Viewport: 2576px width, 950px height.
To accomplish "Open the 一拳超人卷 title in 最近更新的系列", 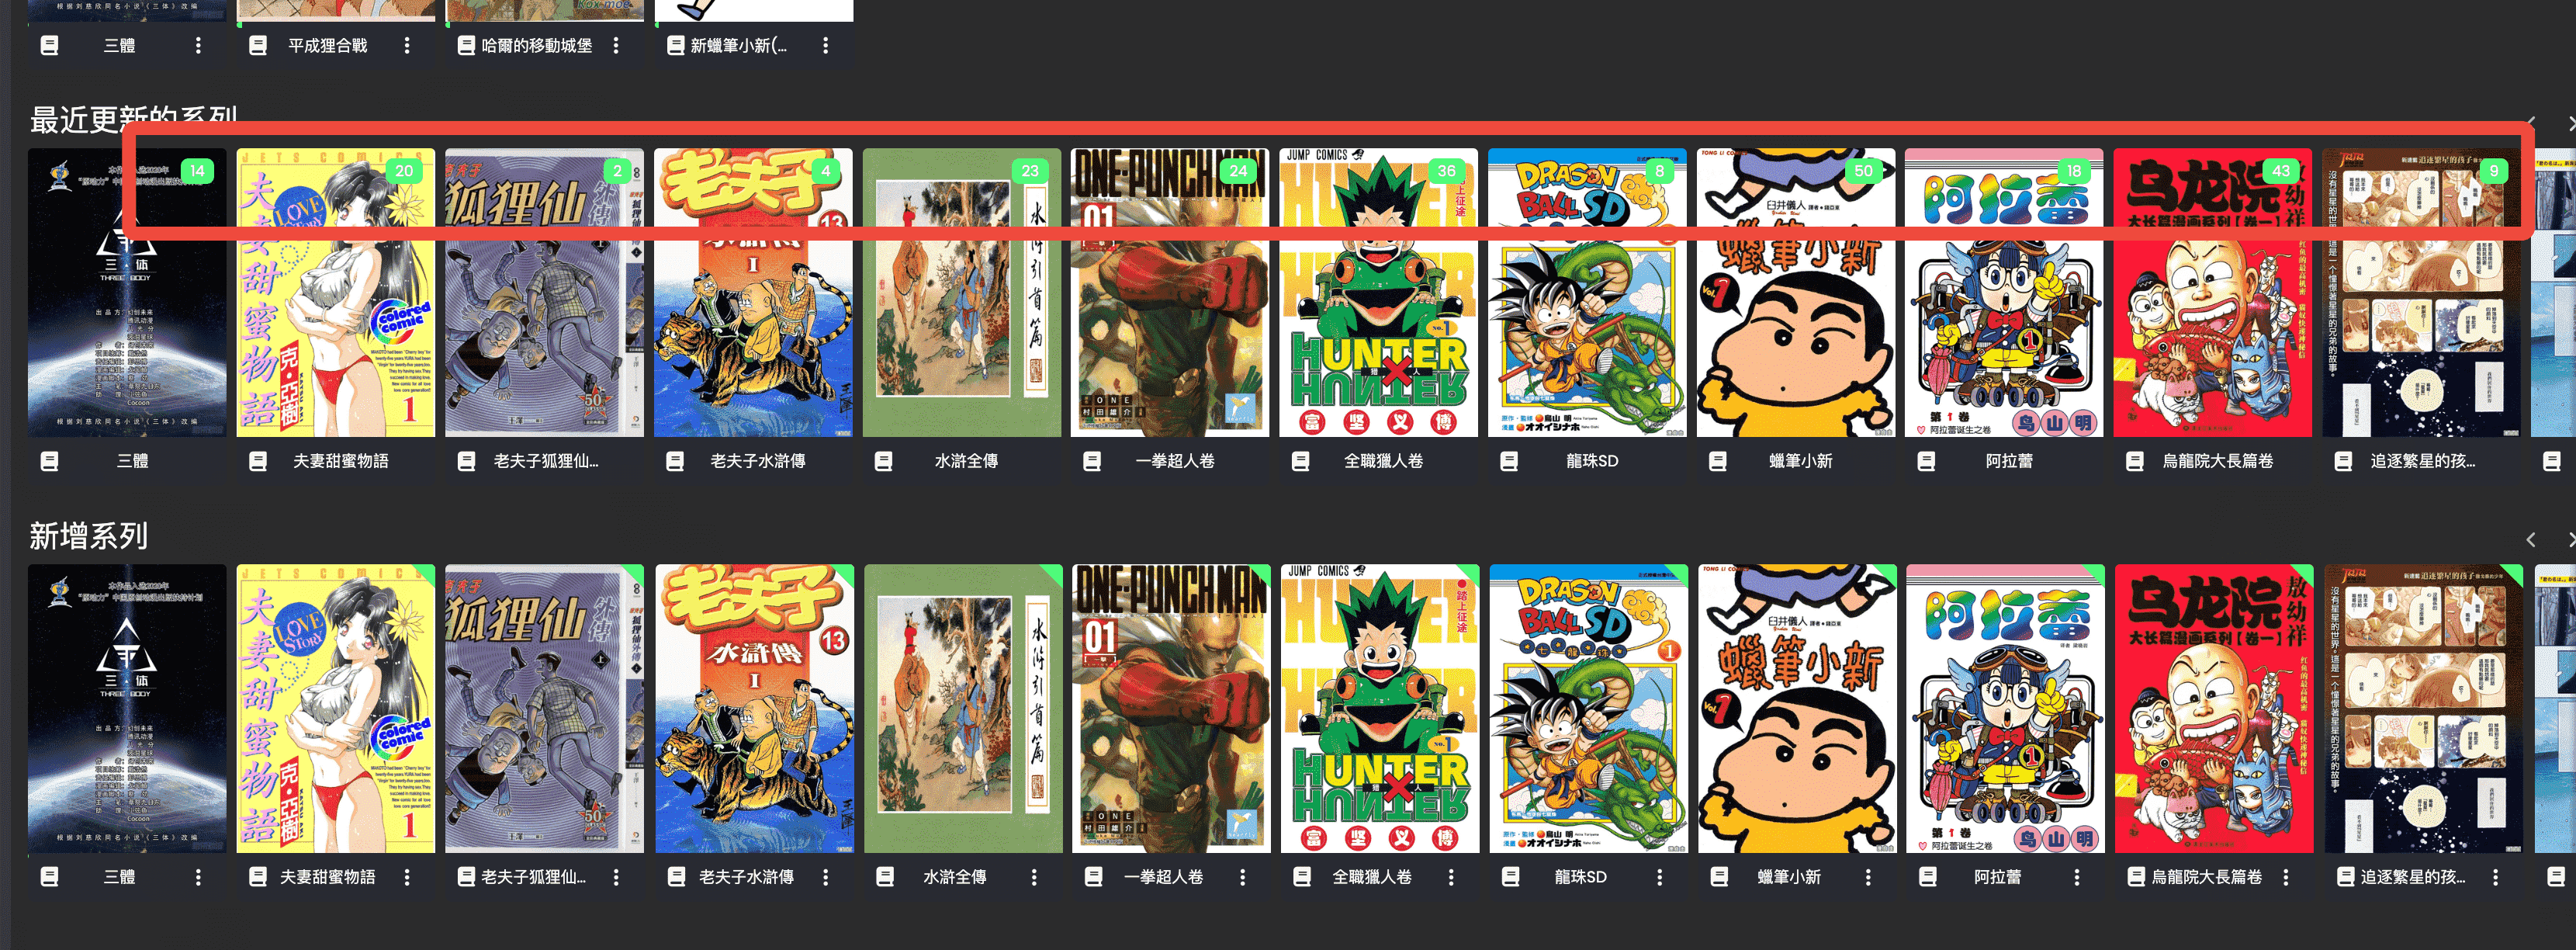I will pyautogui.click(x=1175, y=461).
